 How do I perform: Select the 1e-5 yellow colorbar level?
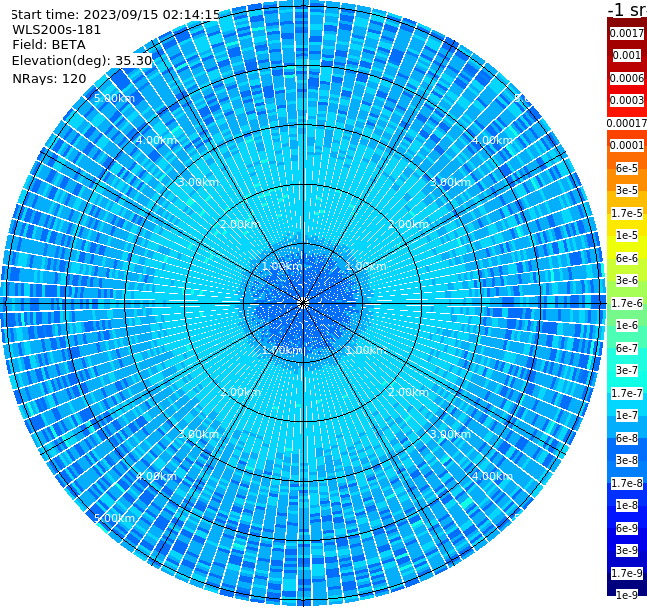click(x=627, y=236)
